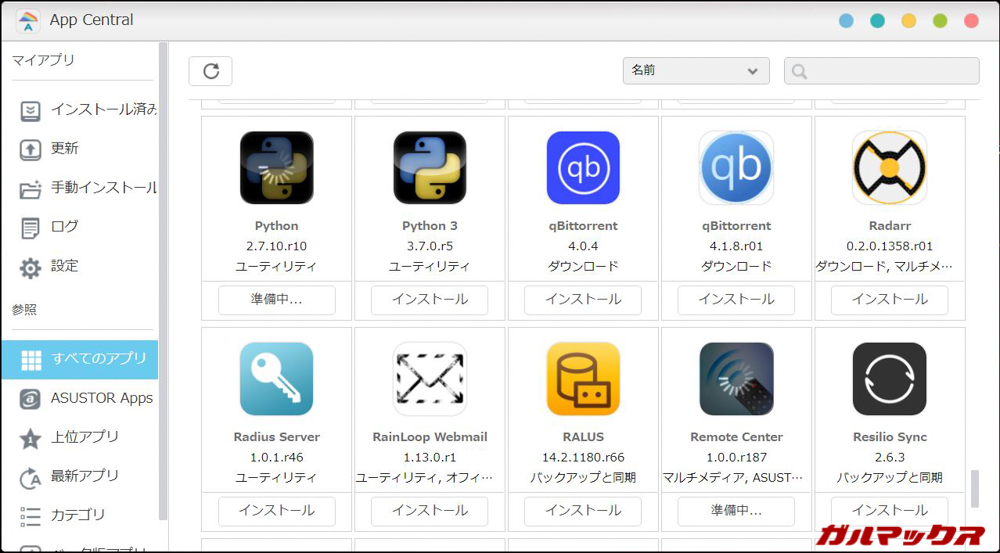
Task: Expand the 名前 sort dropdown
Action: pyautogui.click(x=695, y=71)
